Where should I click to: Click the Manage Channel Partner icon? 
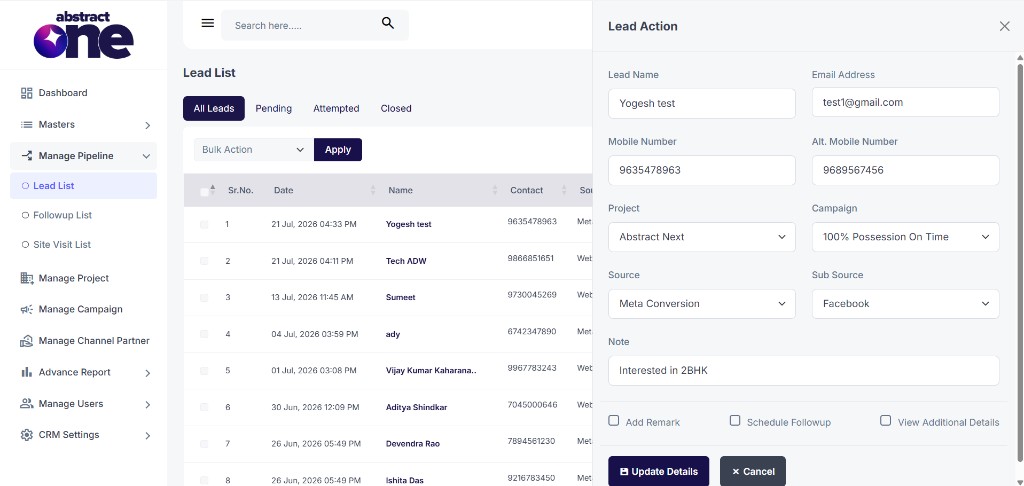pos(27,341)
